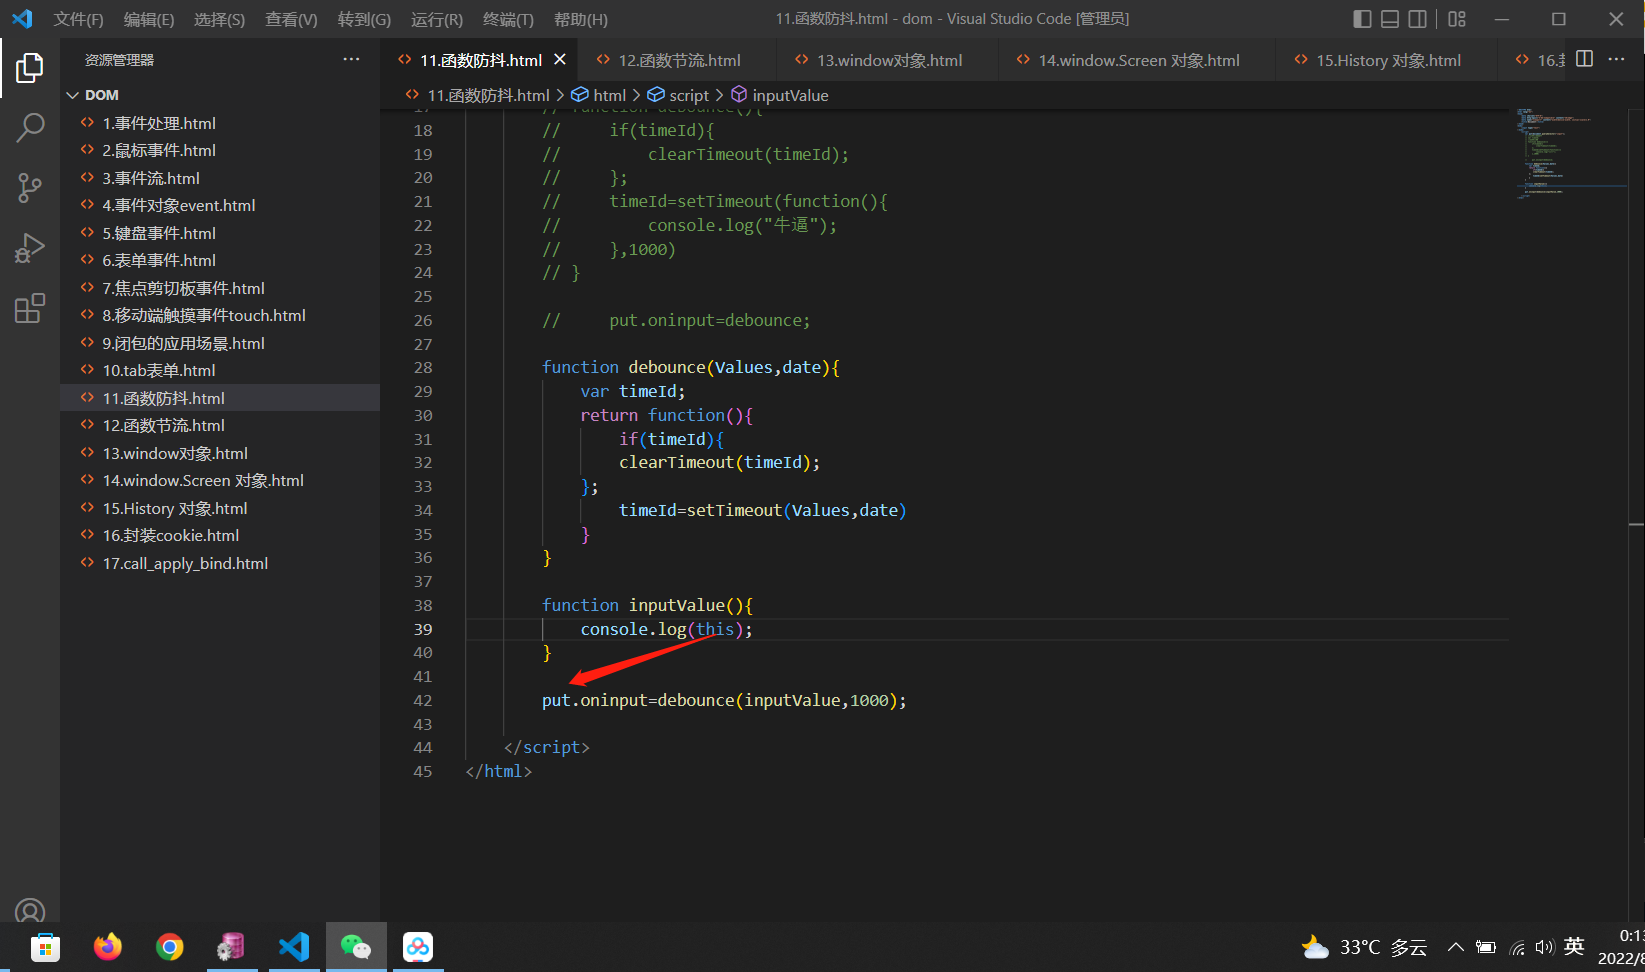1645x972 pixels.
Task: Launch Chrome from the taskbar
Action: [170, 947]
